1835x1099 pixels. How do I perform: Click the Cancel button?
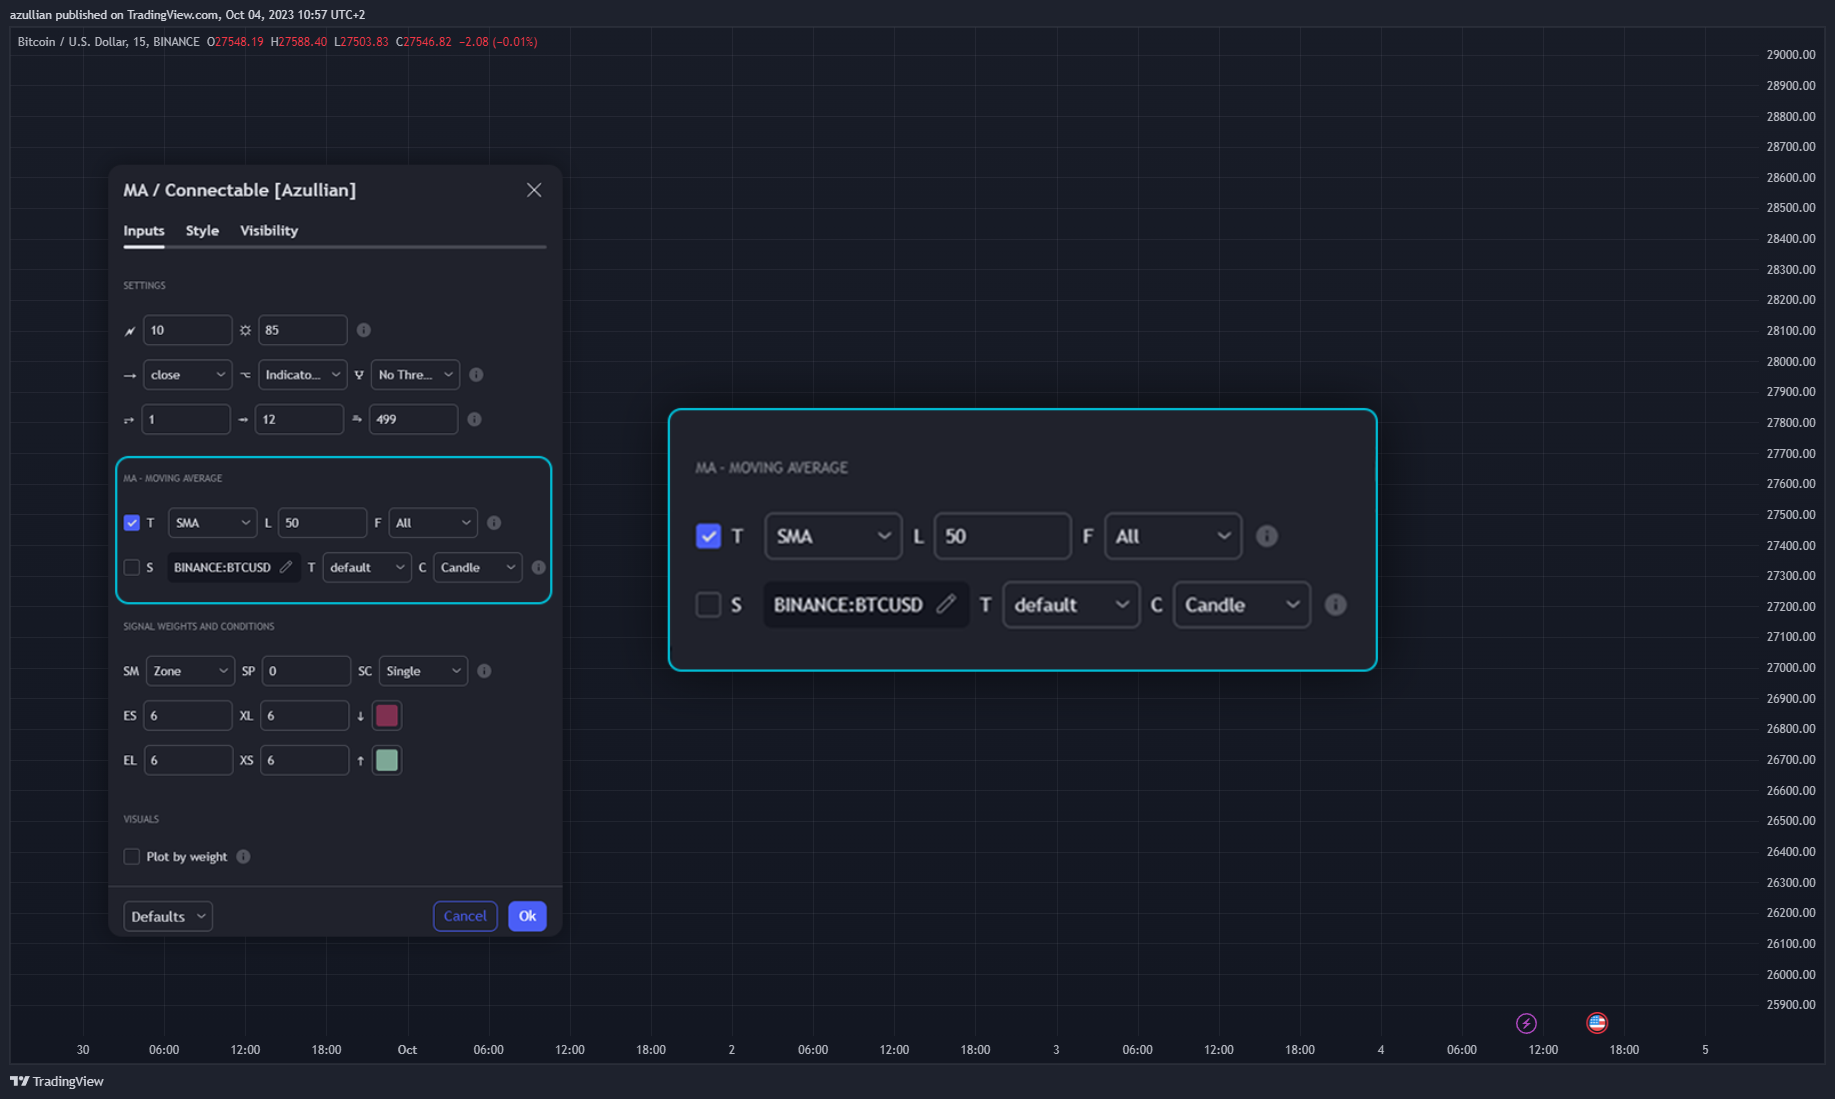pyautogui.click(x=465, y=916)
